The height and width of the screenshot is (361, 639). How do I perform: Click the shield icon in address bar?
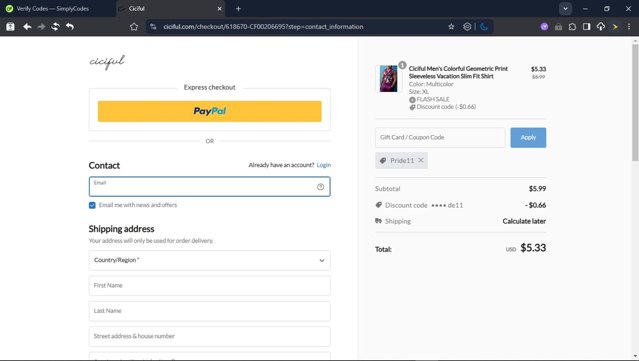(x=467, y=26)
